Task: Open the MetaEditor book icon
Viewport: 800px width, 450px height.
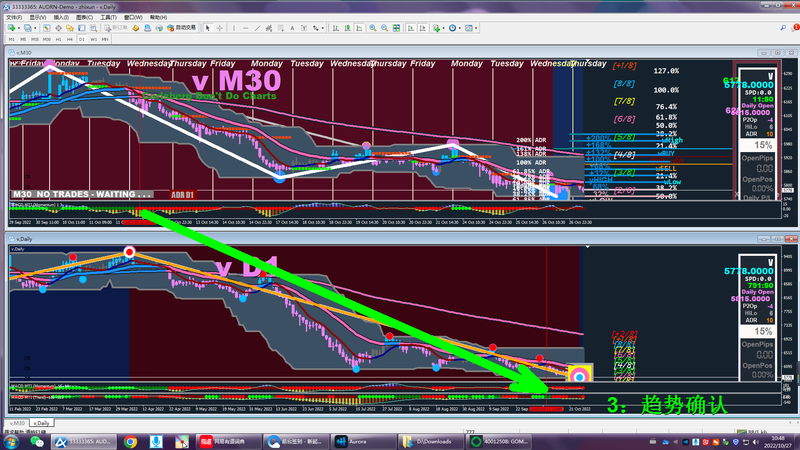Action: point(136,28)
